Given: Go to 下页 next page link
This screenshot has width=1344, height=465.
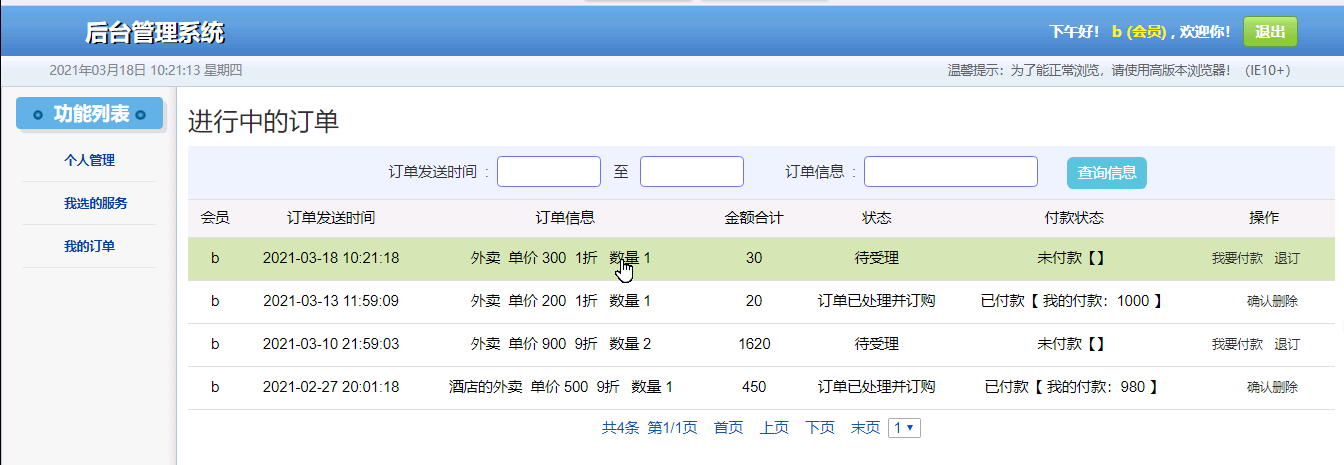Looking at the screenshot, I should [820, 427].
